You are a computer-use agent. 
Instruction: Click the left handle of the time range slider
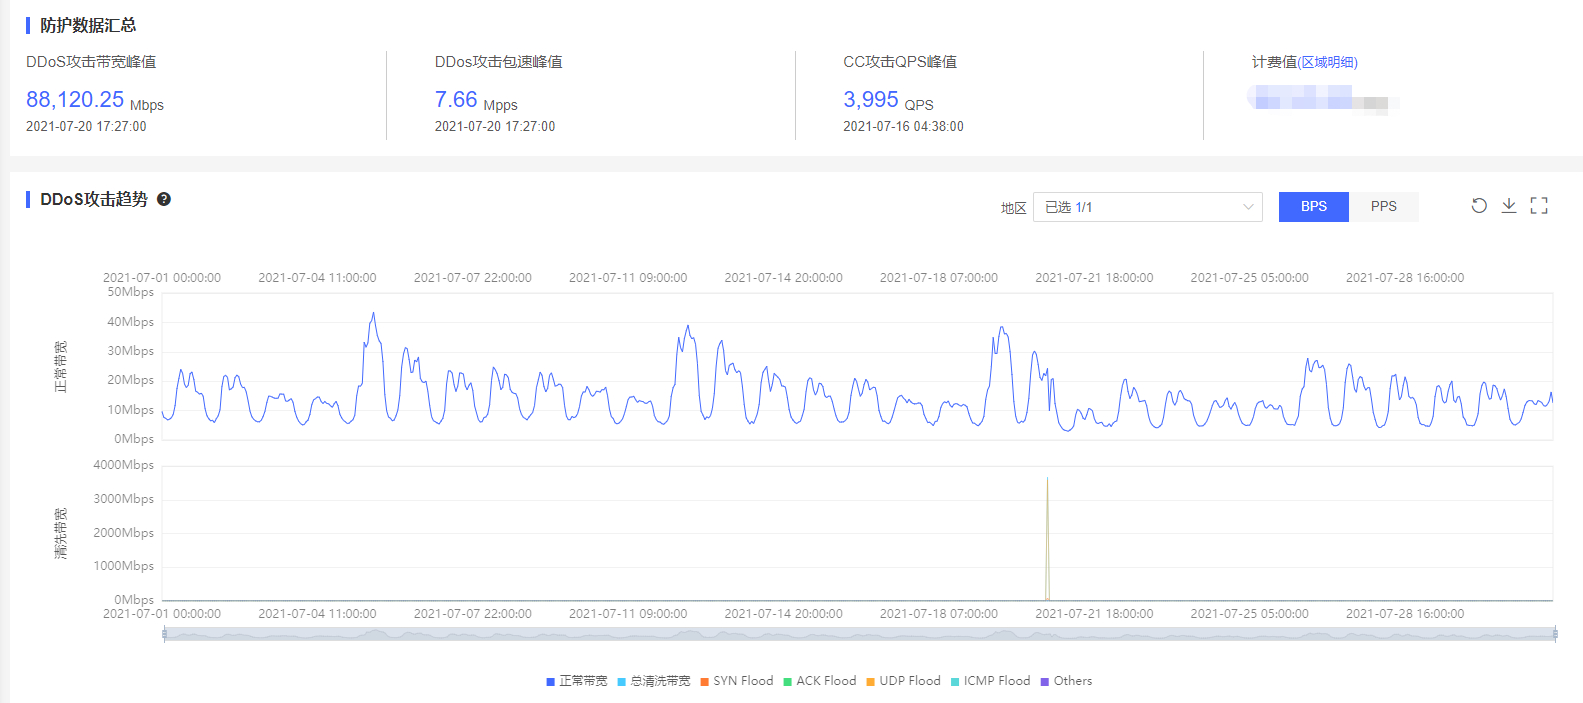pos(165,634)
